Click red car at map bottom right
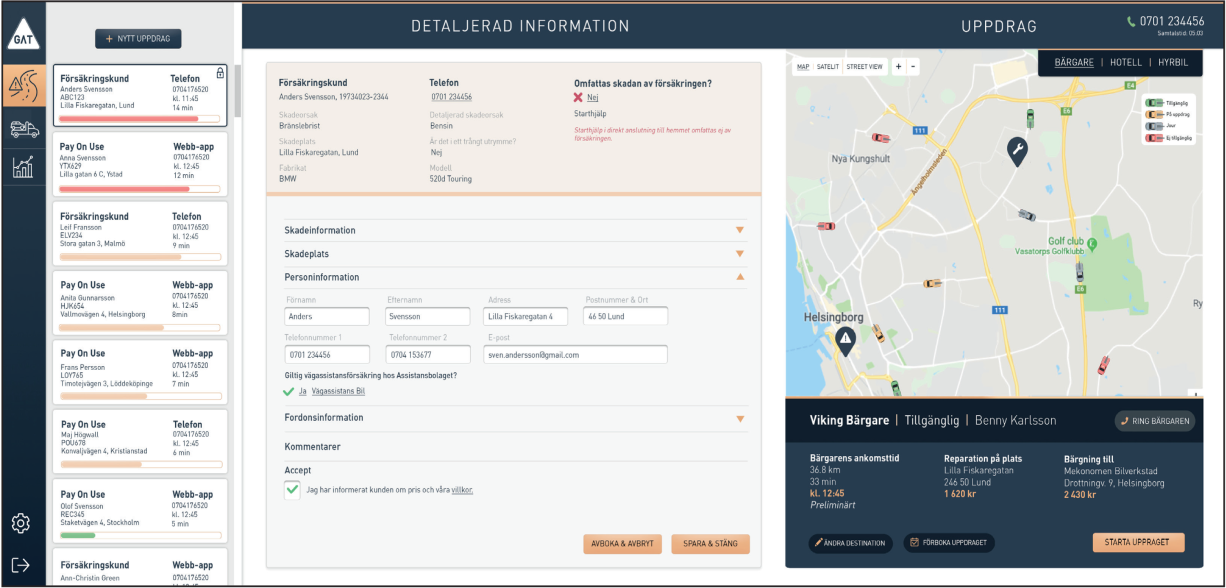The width and height of the screenshot is (1226, 588). tap(1103, 365)
